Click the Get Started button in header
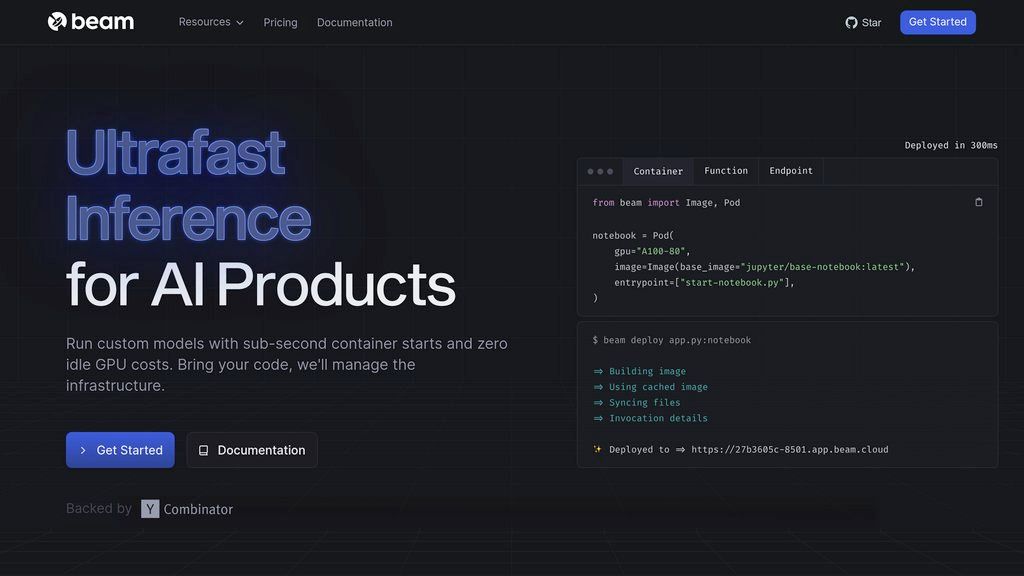Viewport: 1024px width, 576px height. click(938, 22)
